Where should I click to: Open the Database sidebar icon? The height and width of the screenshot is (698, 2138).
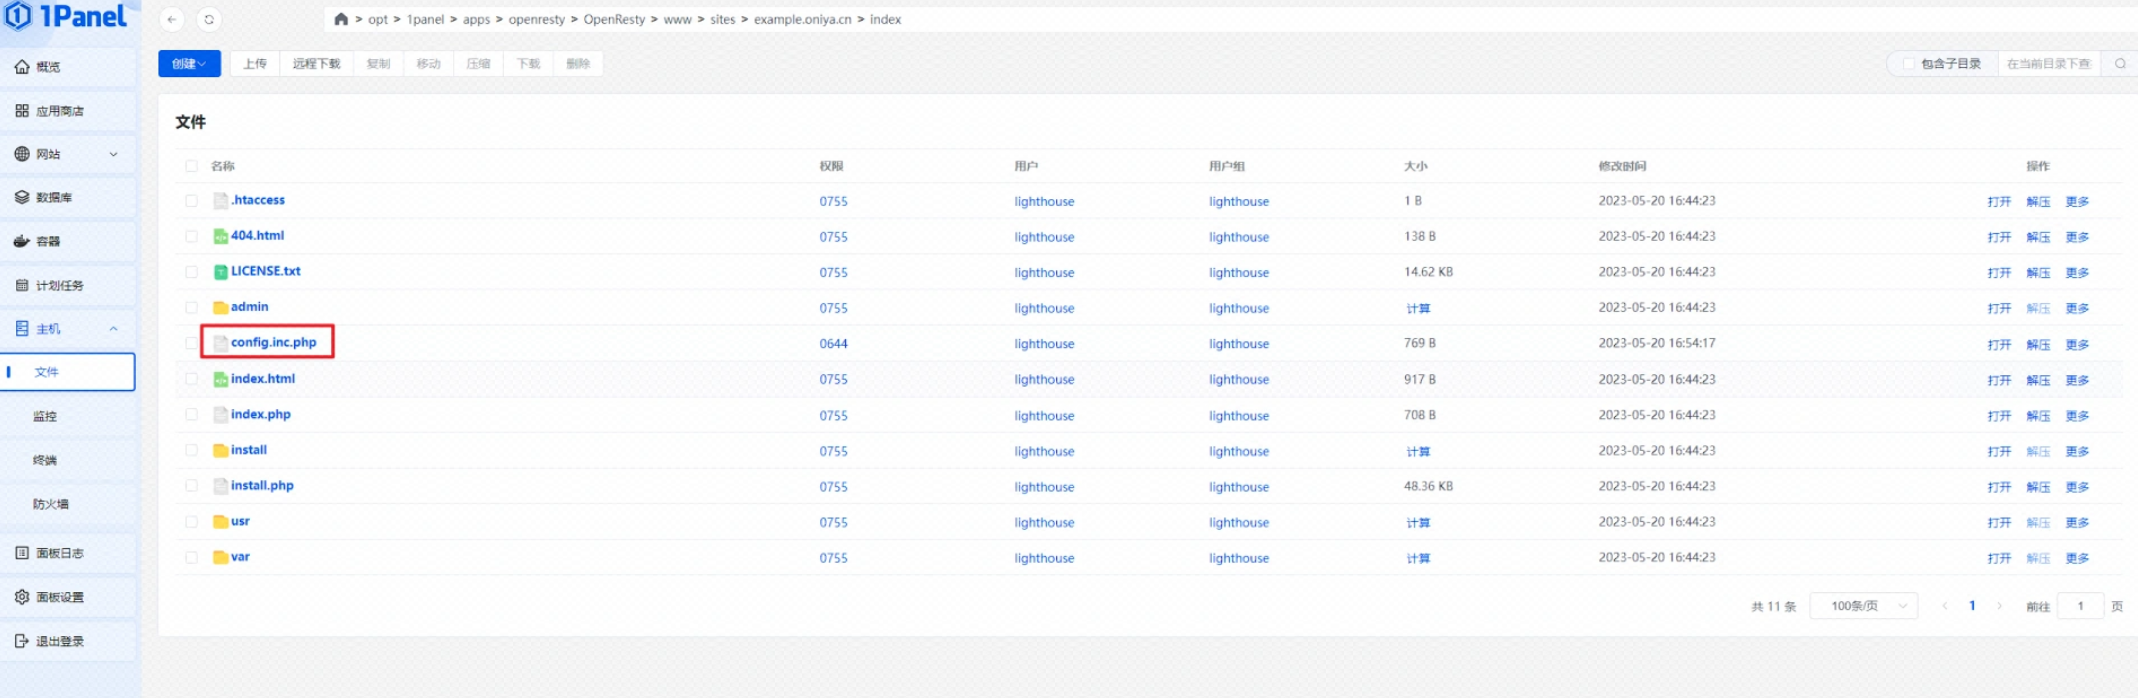(x=22, y=197)
